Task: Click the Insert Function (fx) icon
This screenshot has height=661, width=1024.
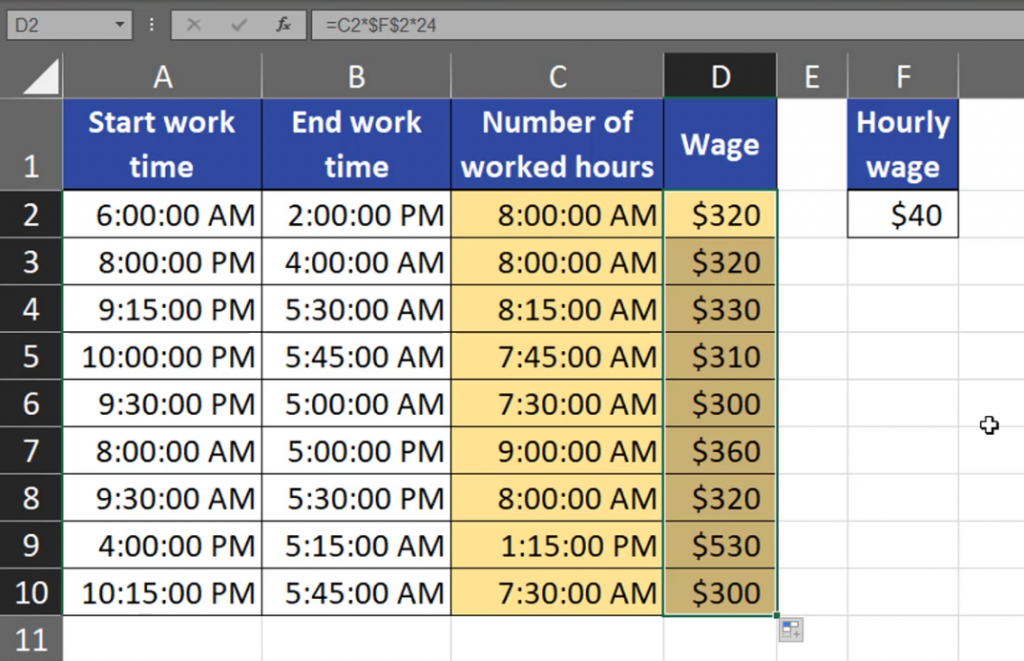Action: pos(282,26)
